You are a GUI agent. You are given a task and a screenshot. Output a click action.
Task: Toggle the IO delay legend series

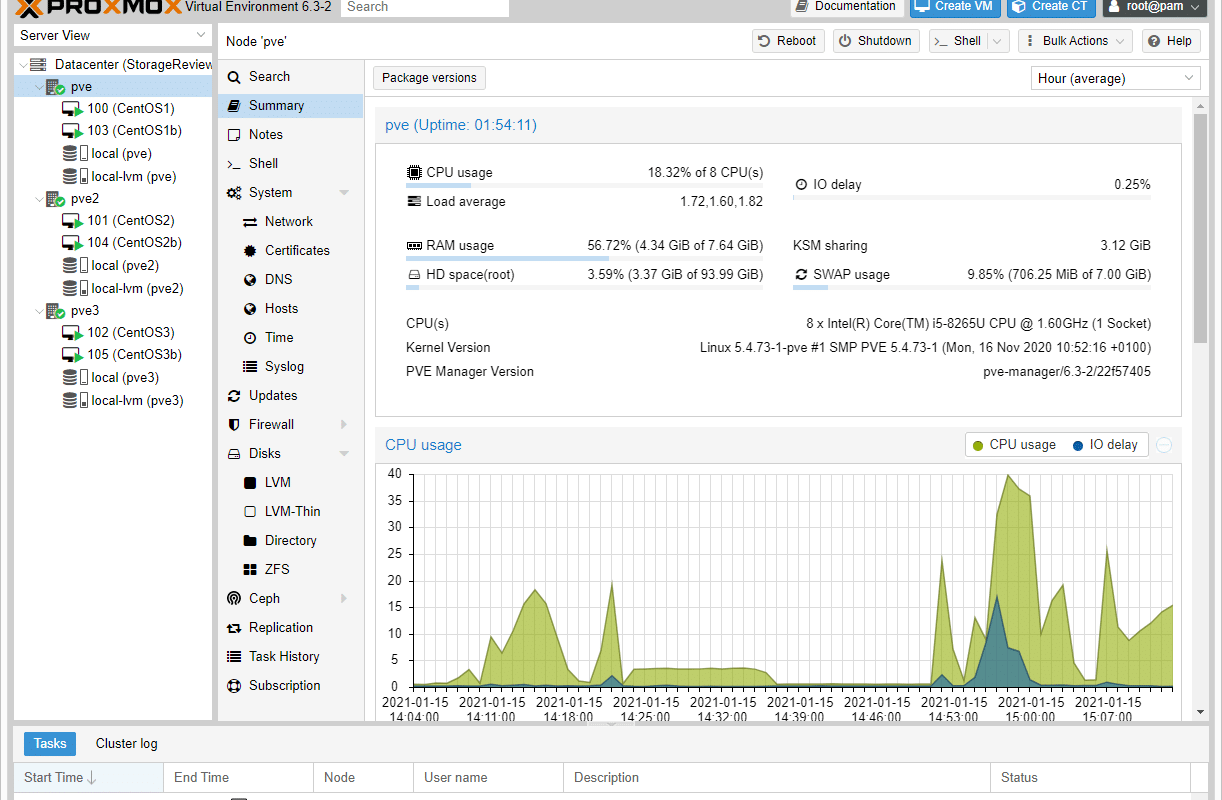pos(1104,445)
